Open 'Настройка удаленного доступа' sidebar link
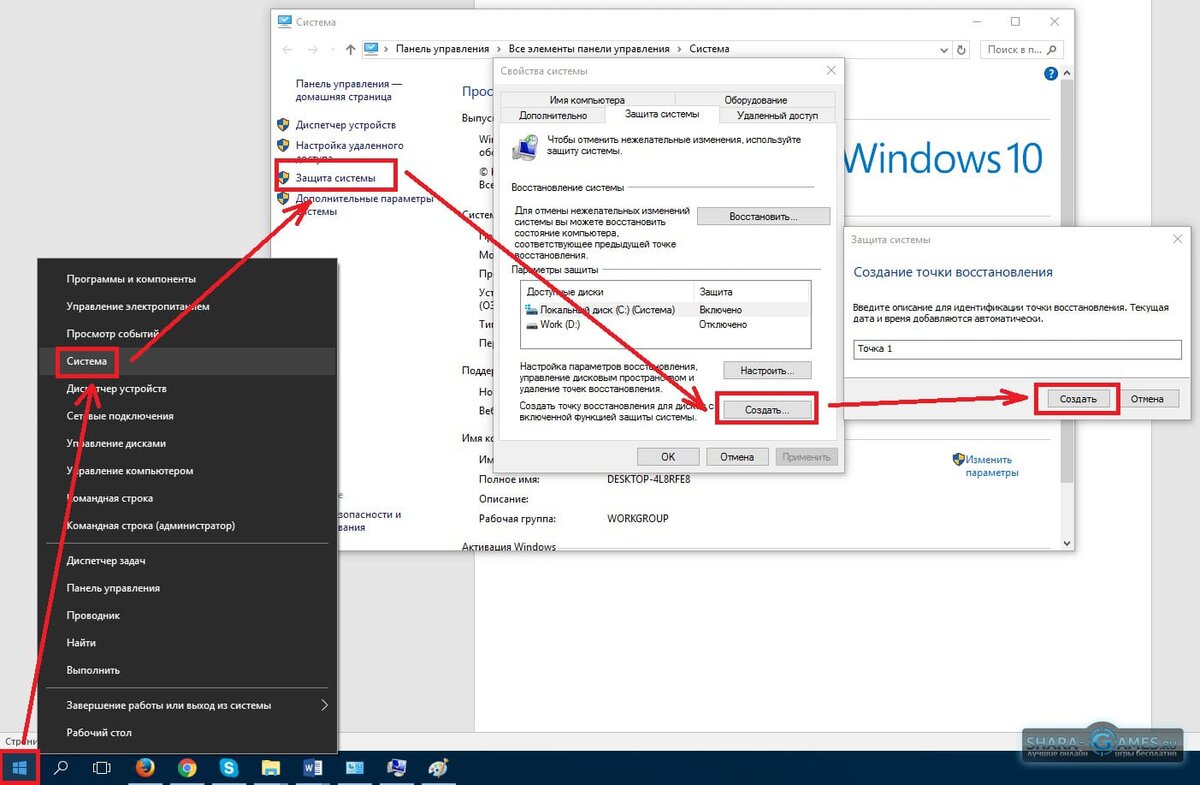The image size is (1200, 785). coord(349,151)
